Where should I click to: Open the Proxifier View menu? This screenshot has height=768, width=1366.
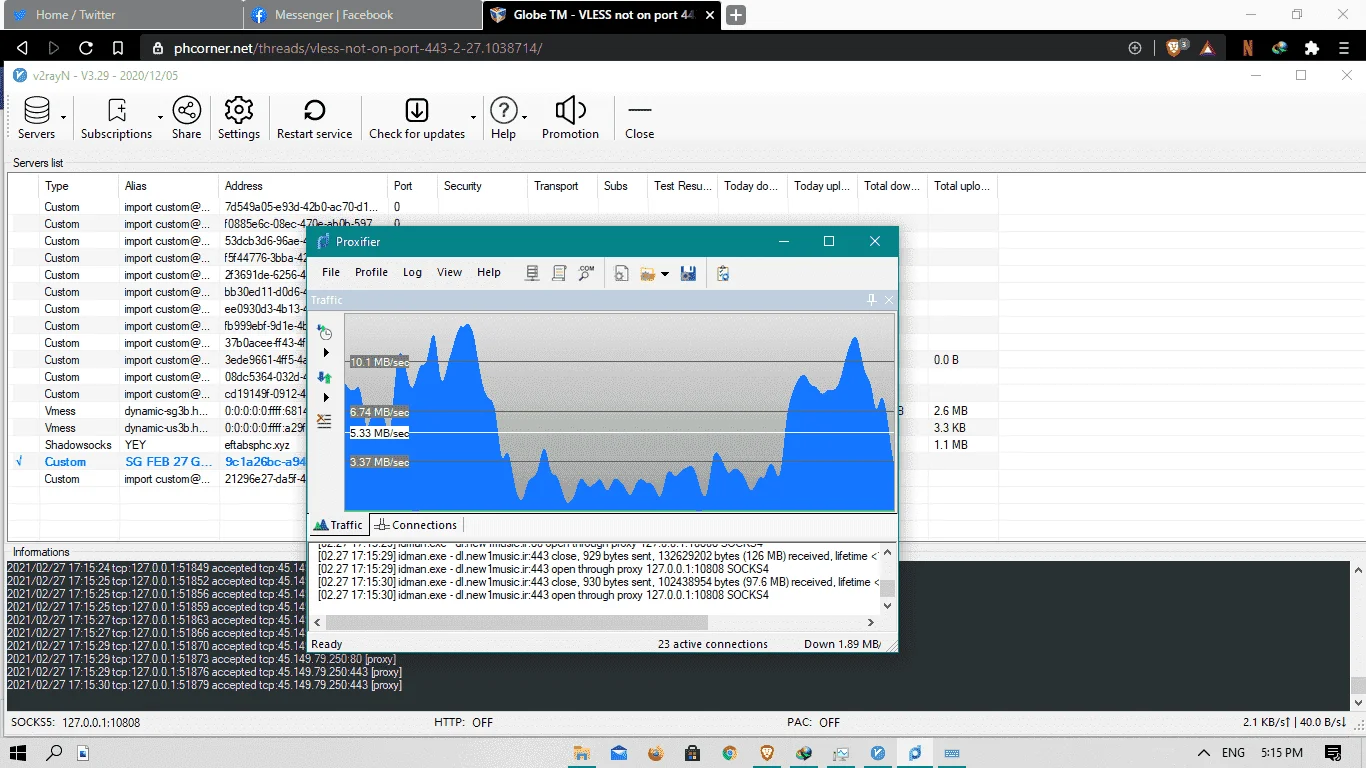(450, 272)
